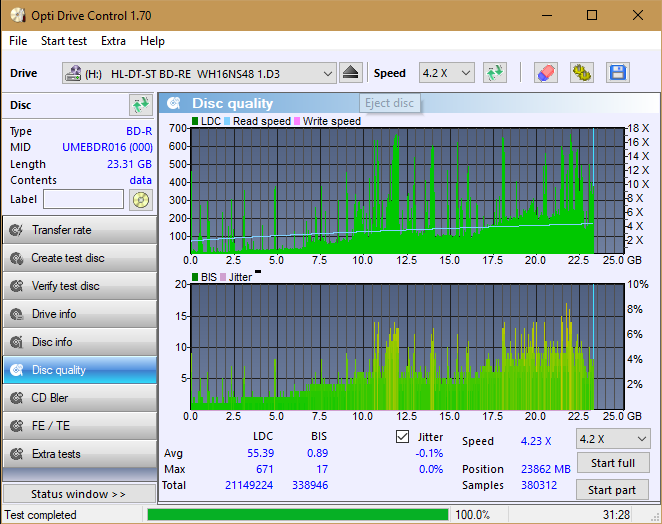This screenshot has height=524, width=662.
Task: Refresh disc info in Disc panel
Action: click(140, 105)
